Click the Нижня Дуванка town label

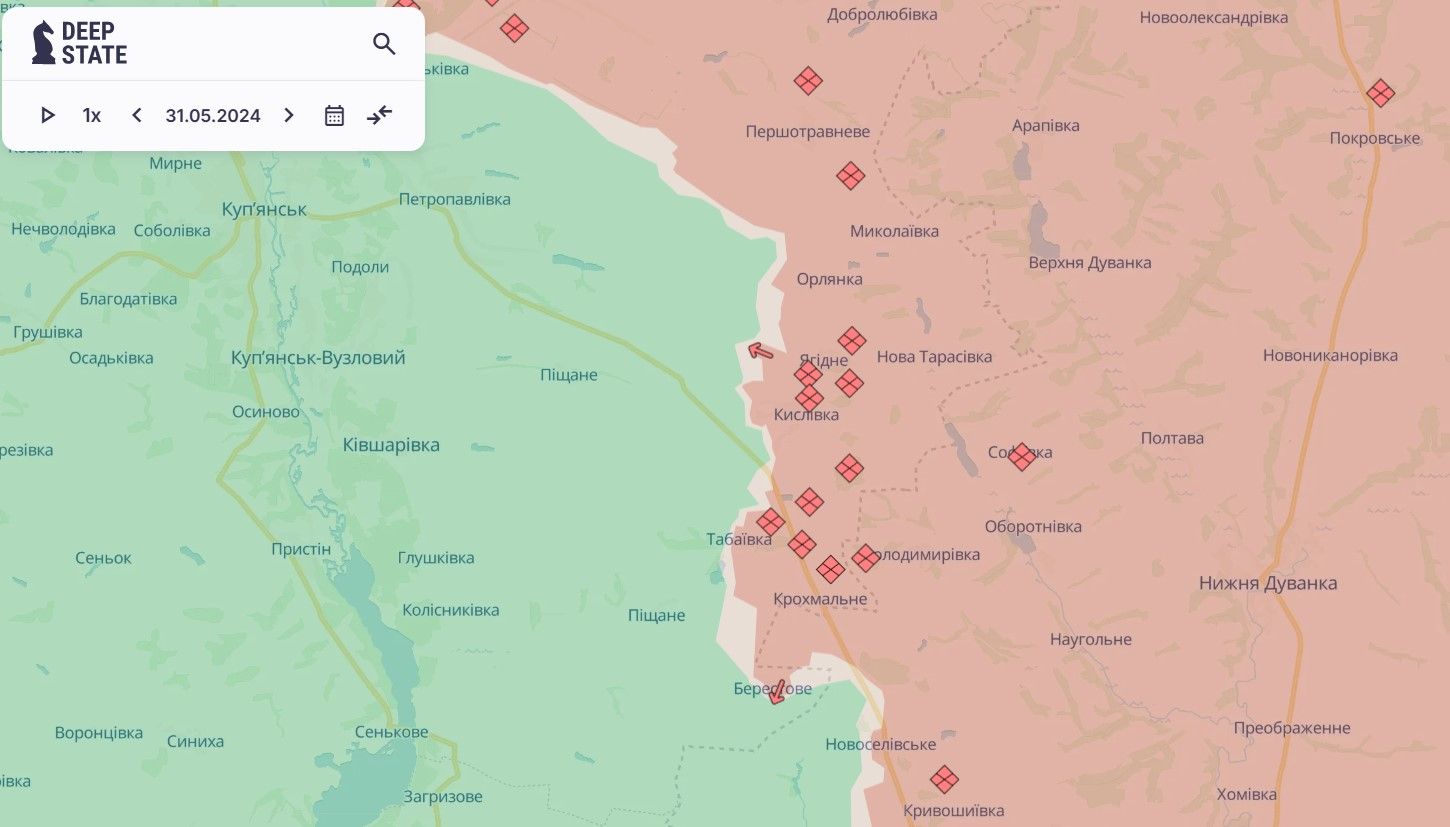(x=1268, y=583)
